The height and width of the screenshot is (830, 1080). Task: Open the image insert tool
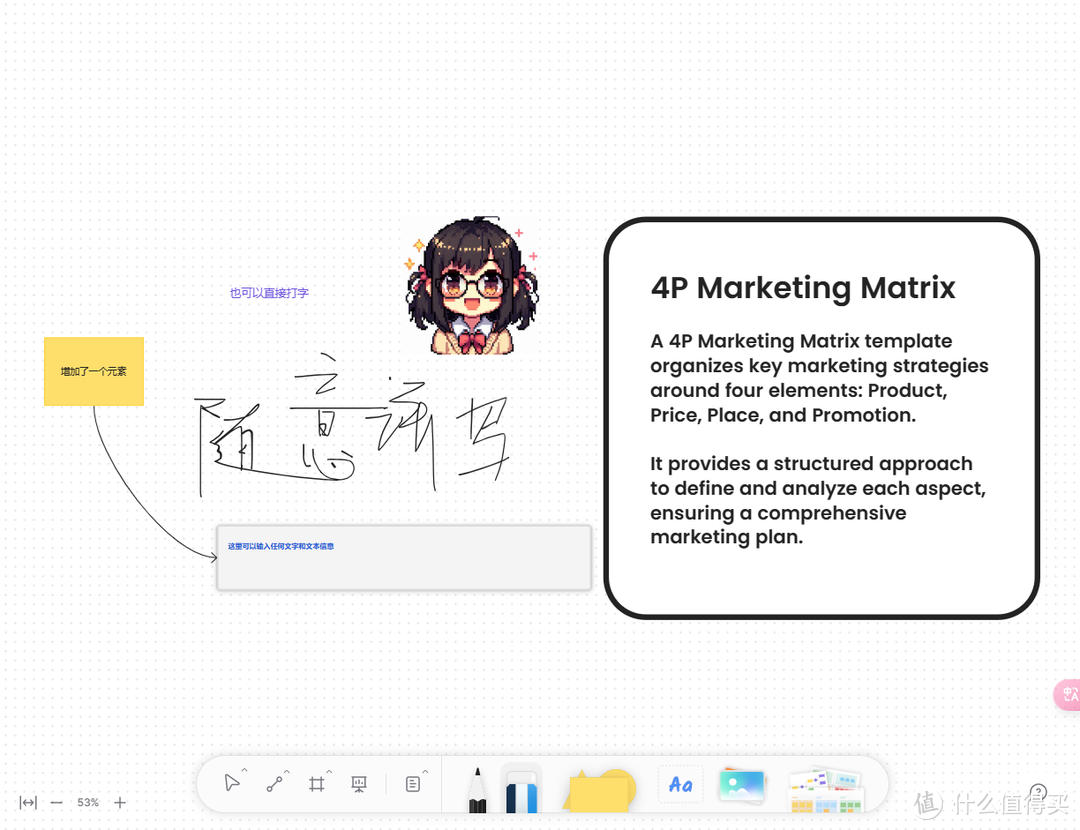click(742, 785)
